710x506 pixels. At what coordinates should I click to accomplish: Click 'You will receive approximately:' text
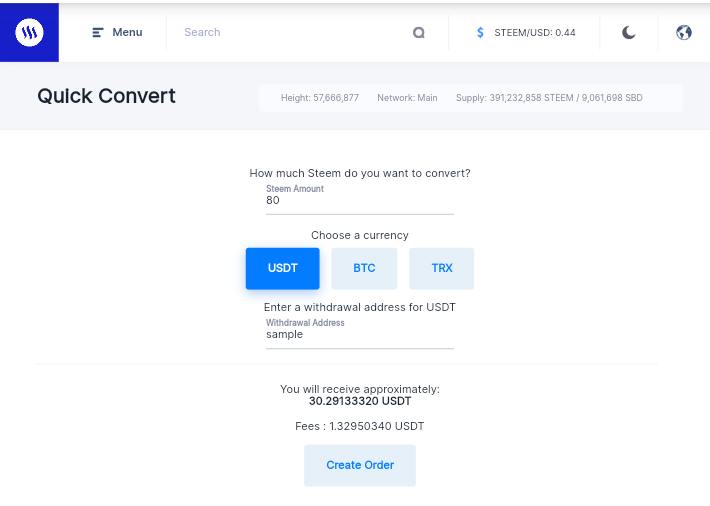click(360, 389)
